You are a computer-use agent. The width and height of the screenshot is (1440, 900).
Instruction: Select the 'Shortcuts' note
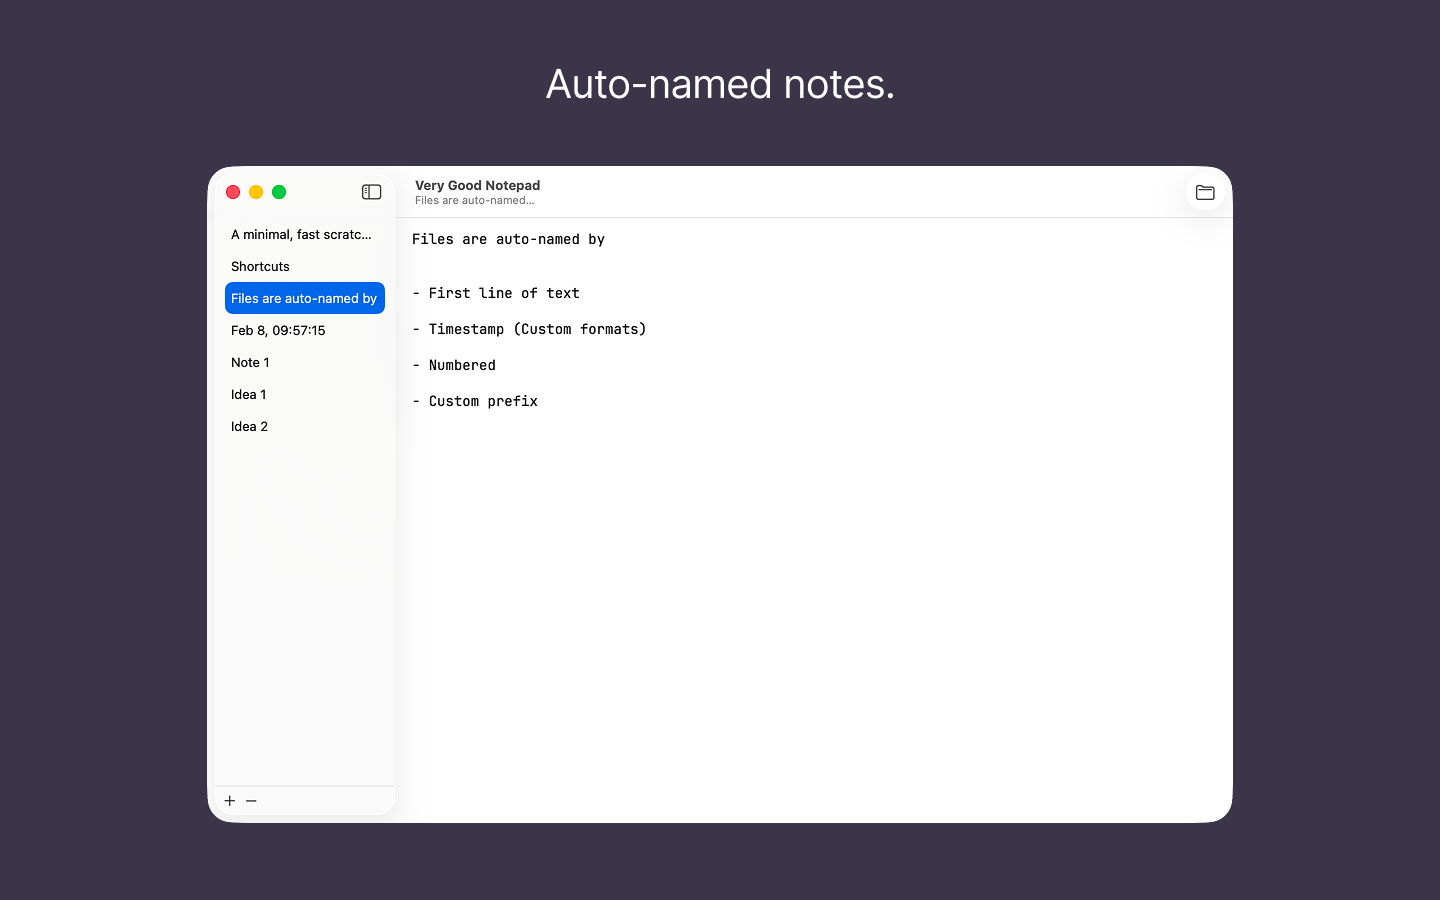tap(260, 266)
